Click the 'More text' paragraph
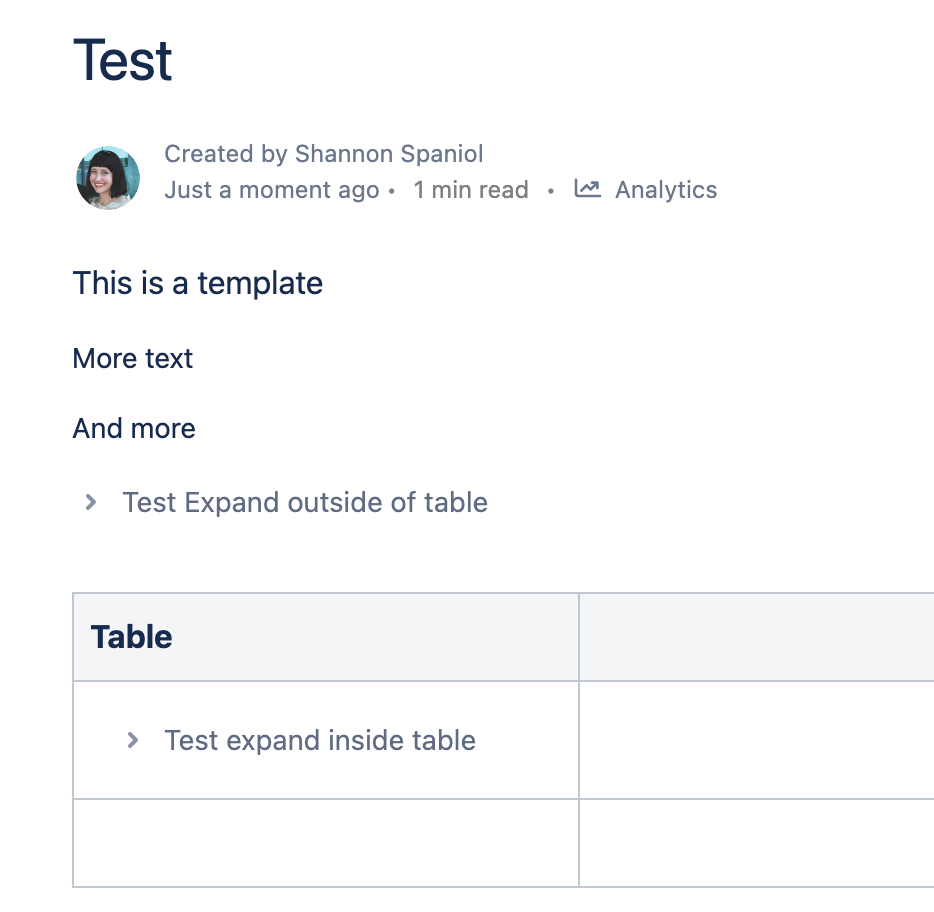Viewport: 934px width, 912px height. click(132, 359)
